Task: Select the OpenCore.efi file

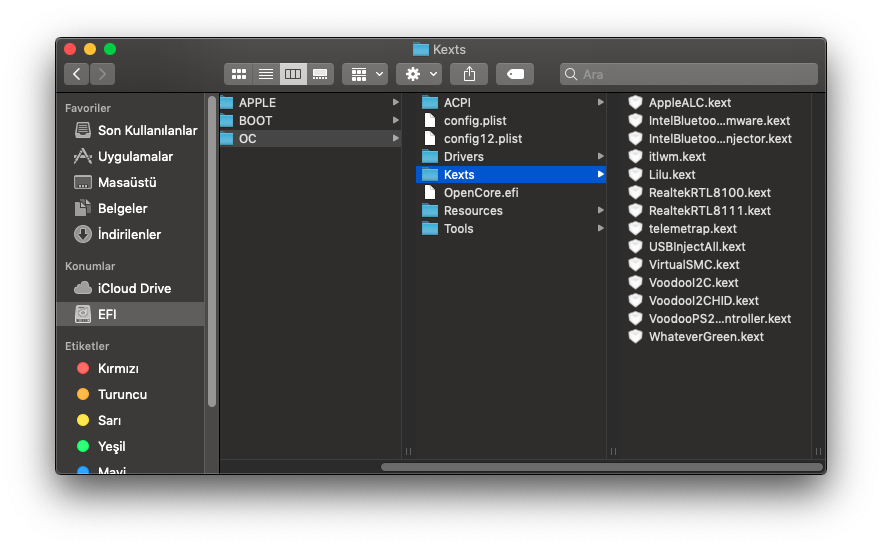Action: pos(480,193)
